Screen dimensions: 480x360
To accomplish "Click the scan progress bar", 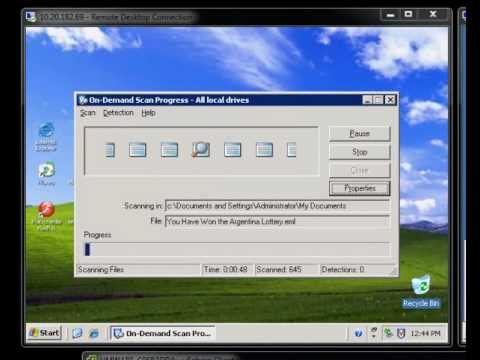I will click(237, 249).
